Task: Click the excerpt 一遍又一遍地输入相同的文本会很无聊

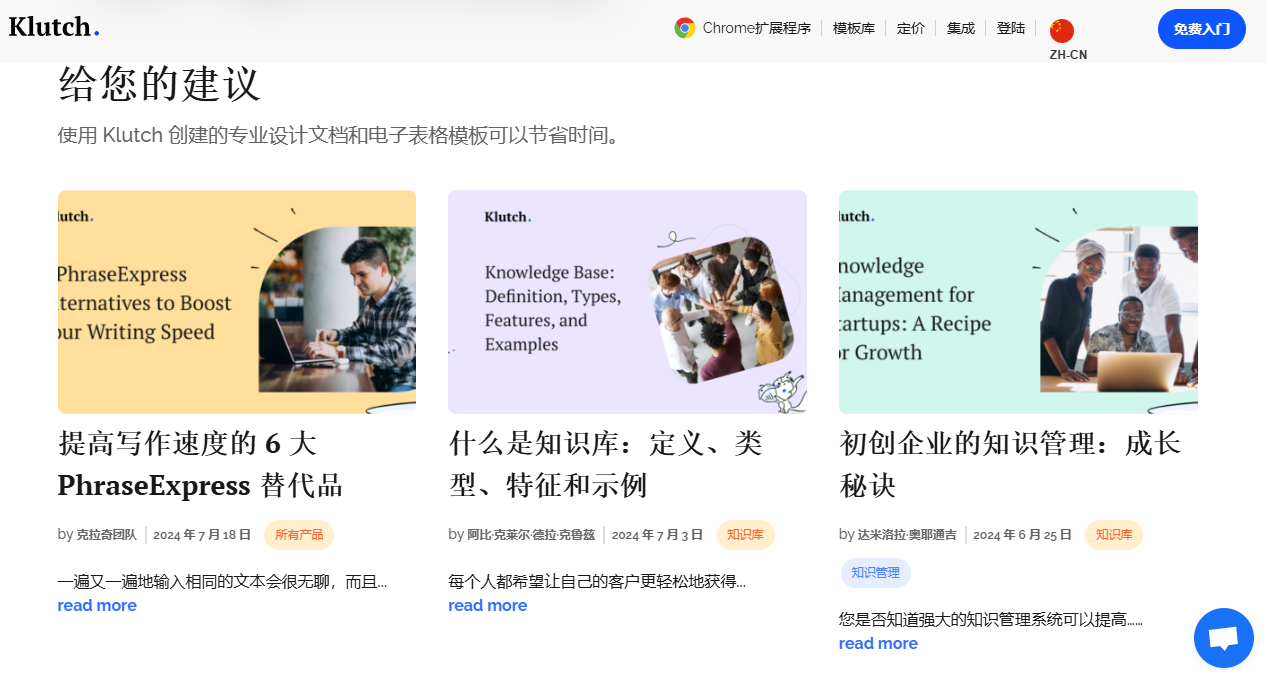Action: (x=222, y=582)
